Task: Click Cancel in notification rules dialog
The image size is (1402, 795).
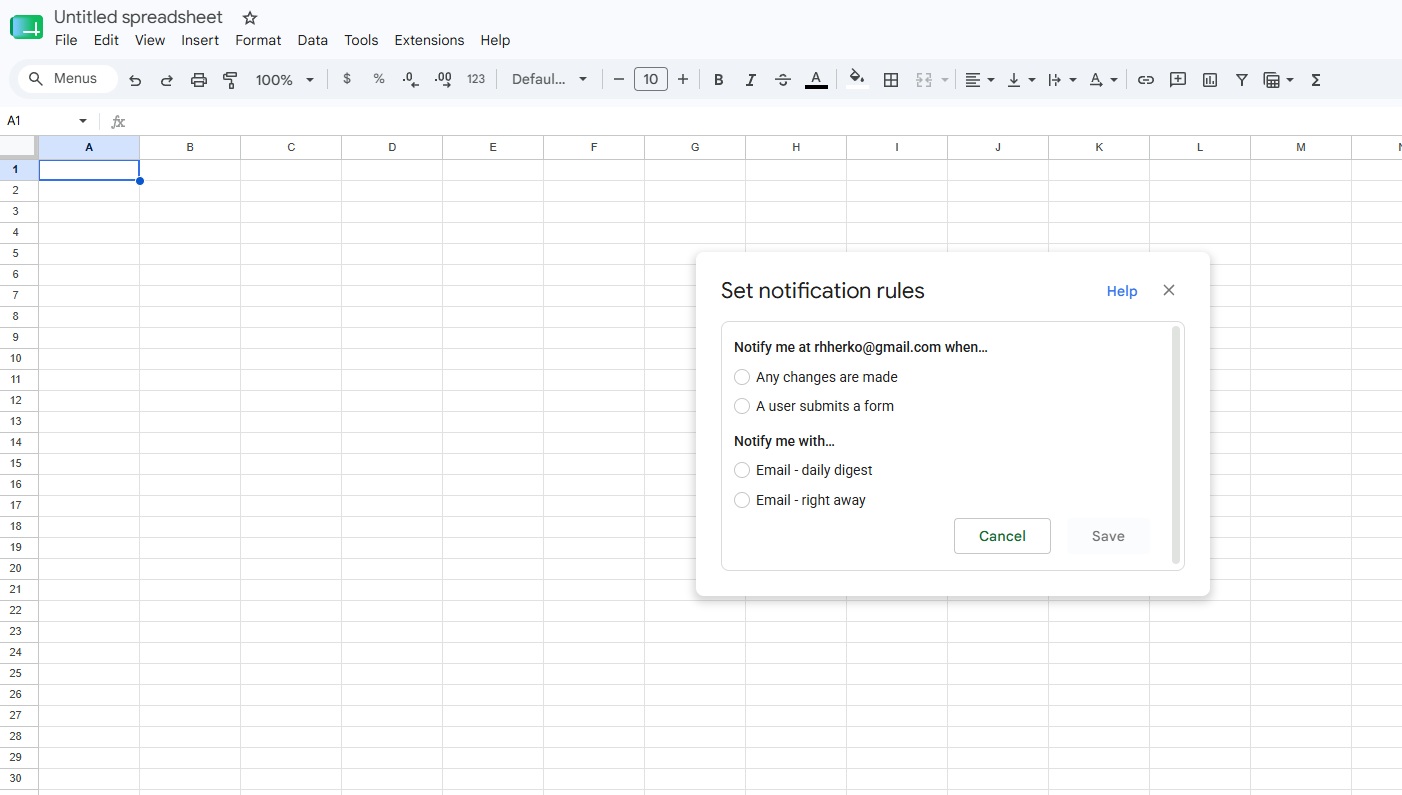Action: 1002,536
